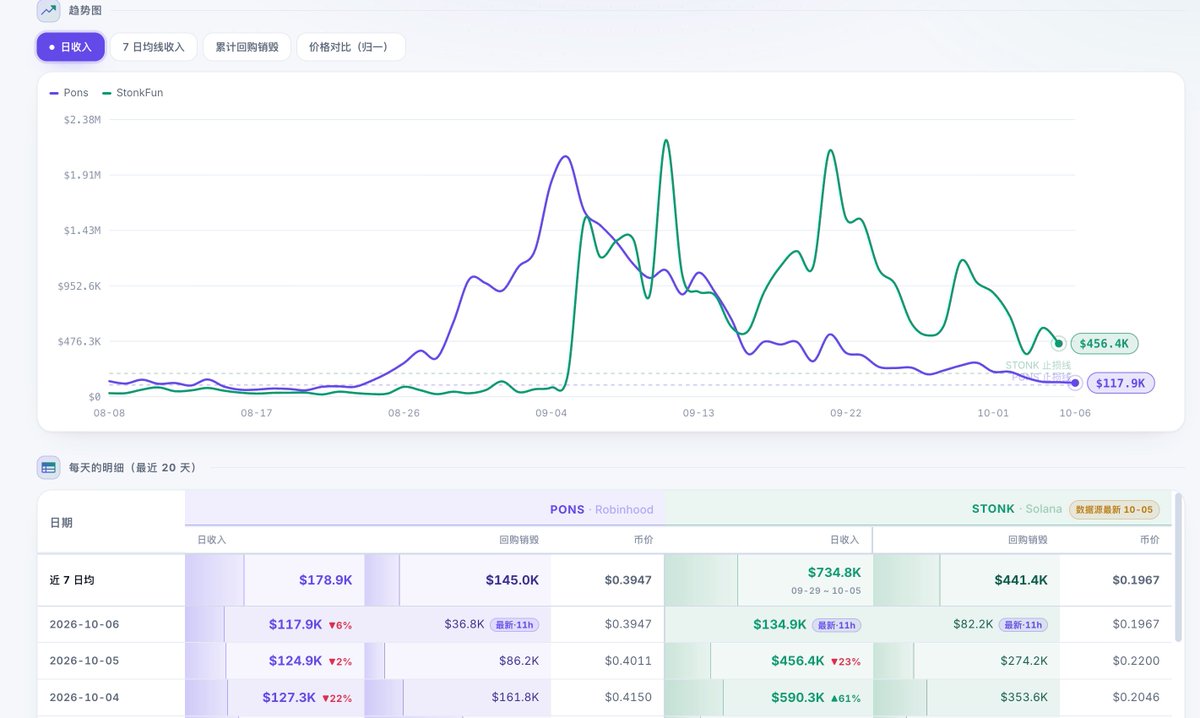Select the 2026-10-04 date row label
1200x718 pixels.
(x=84, y=697)
